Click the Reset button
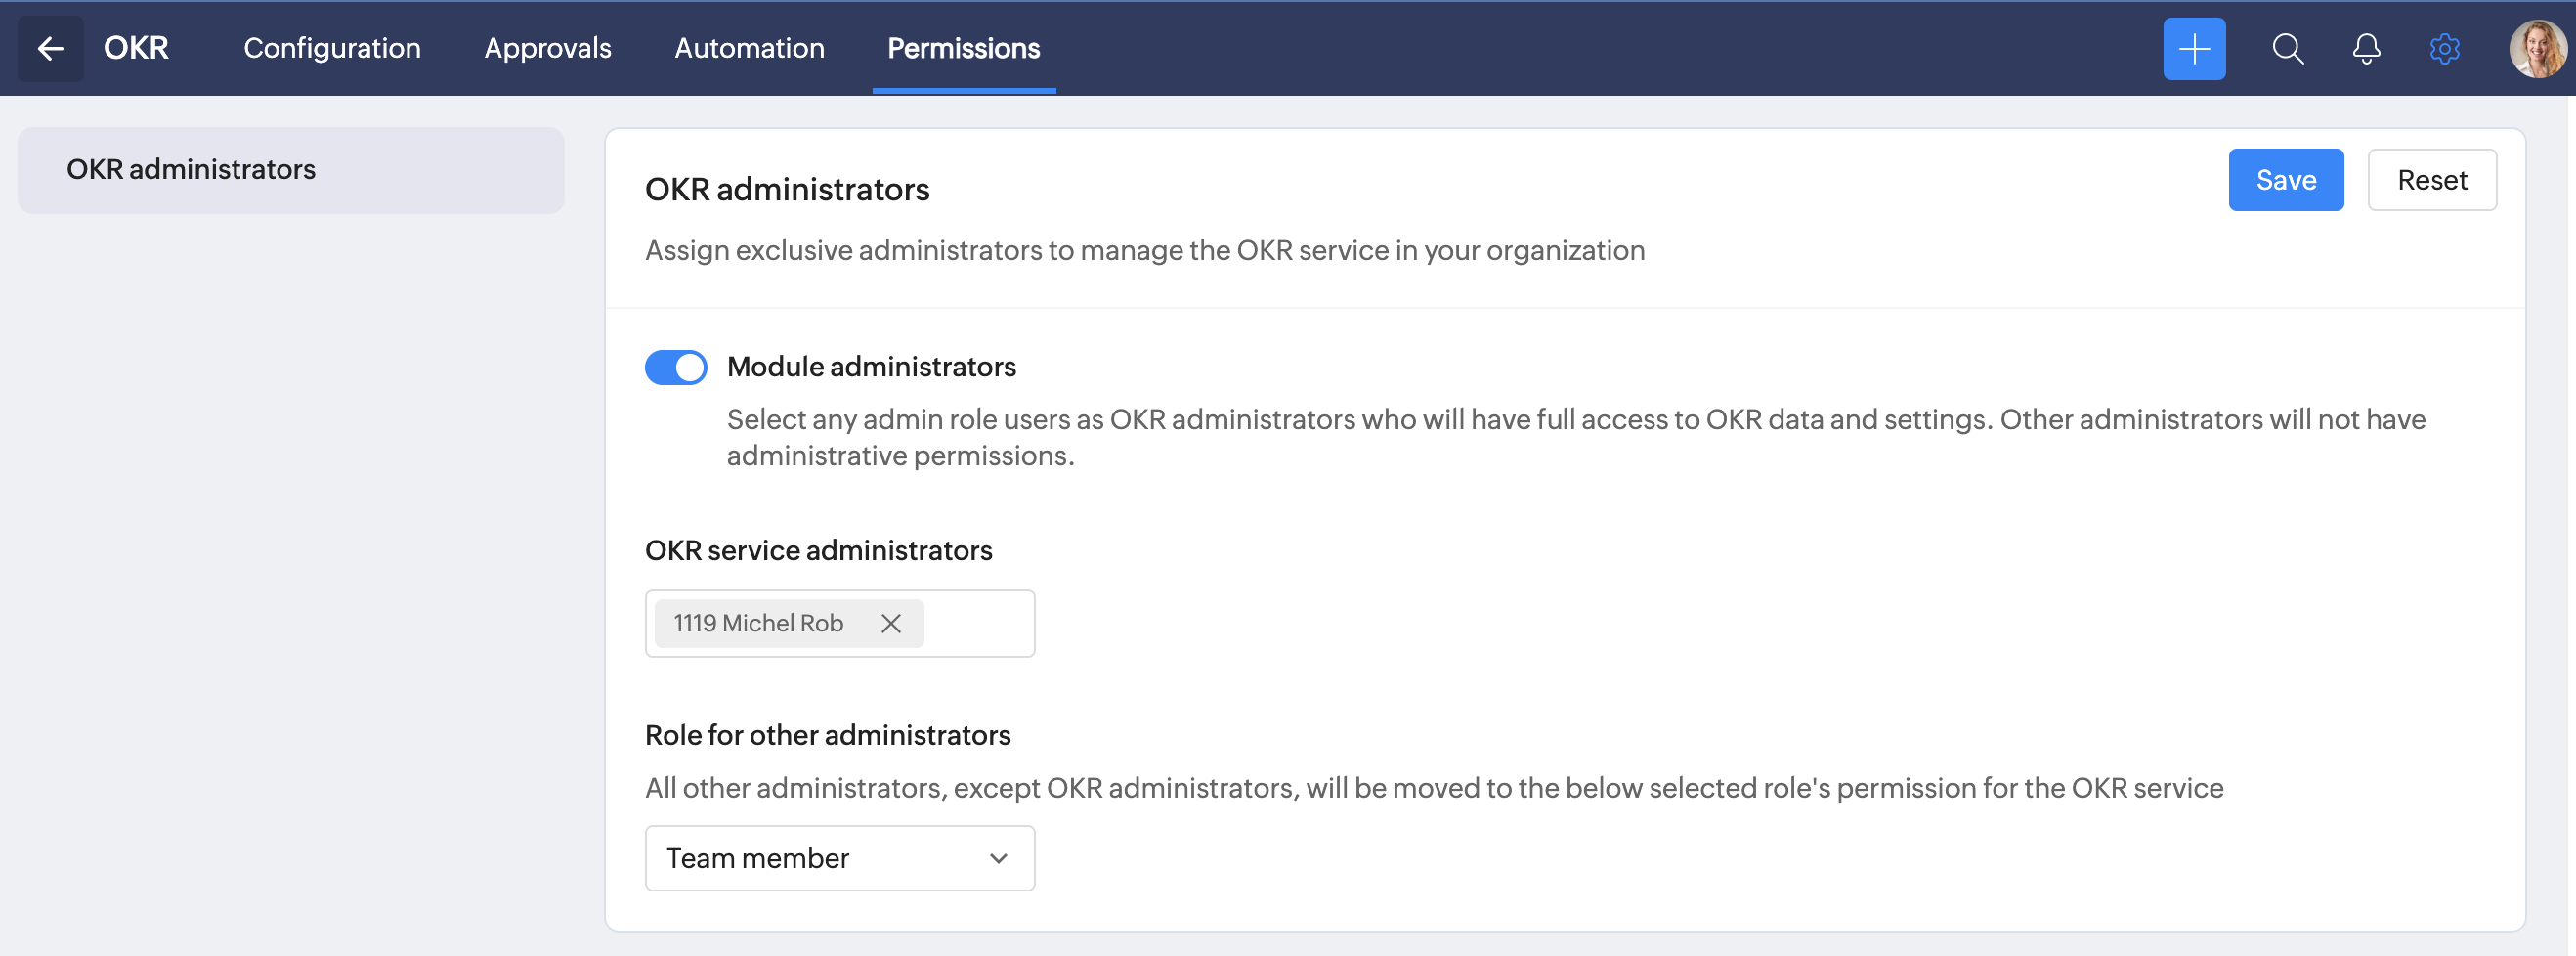2576x956 pixels. point(2431,180)
